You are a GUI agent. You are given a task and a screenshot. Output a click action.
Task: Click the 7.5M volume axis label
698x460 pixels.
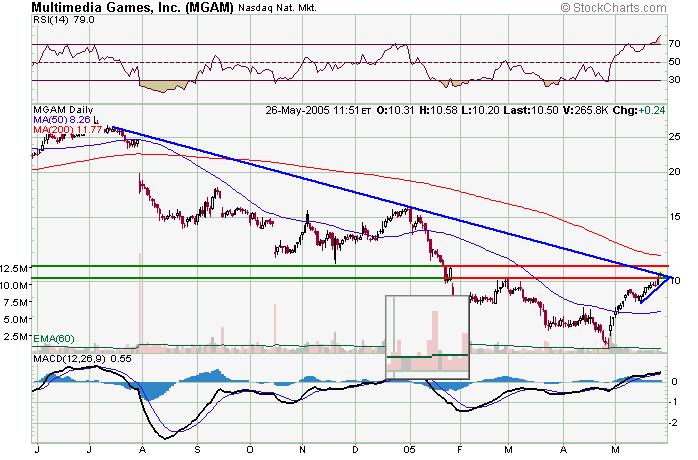[17, 302]
